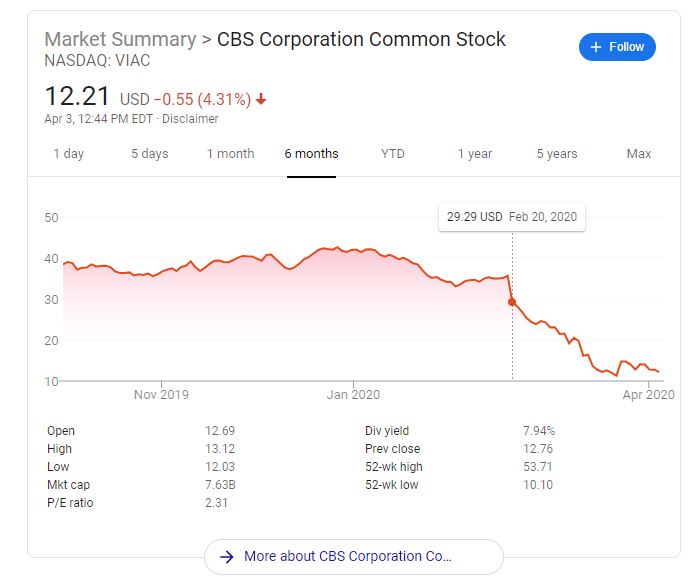The width and height of the screenshot is (694, 577).
Task: Switch to YTD view
Action: point(393,154)
